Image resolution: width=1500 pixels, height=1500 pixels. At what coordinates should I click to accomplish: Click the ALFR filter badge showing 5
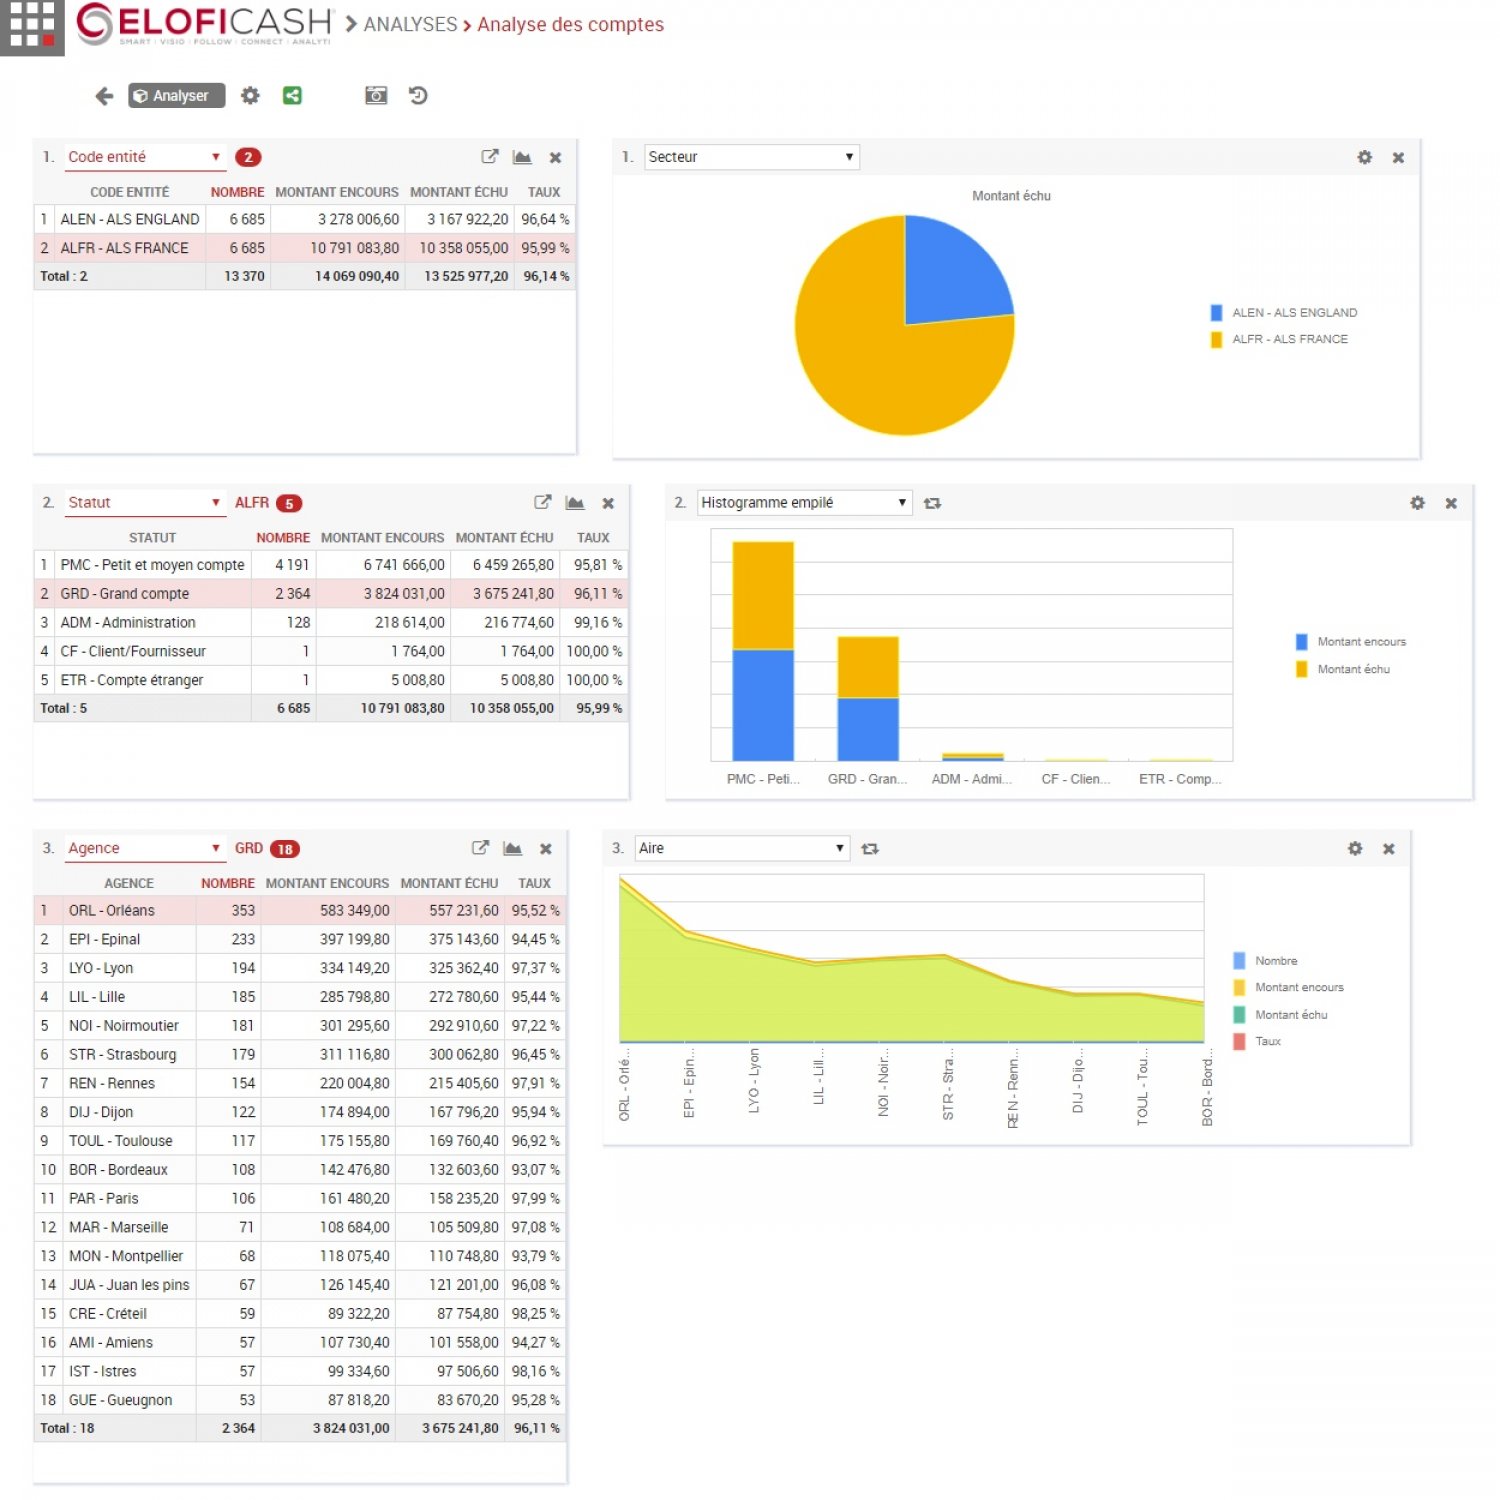288,503
